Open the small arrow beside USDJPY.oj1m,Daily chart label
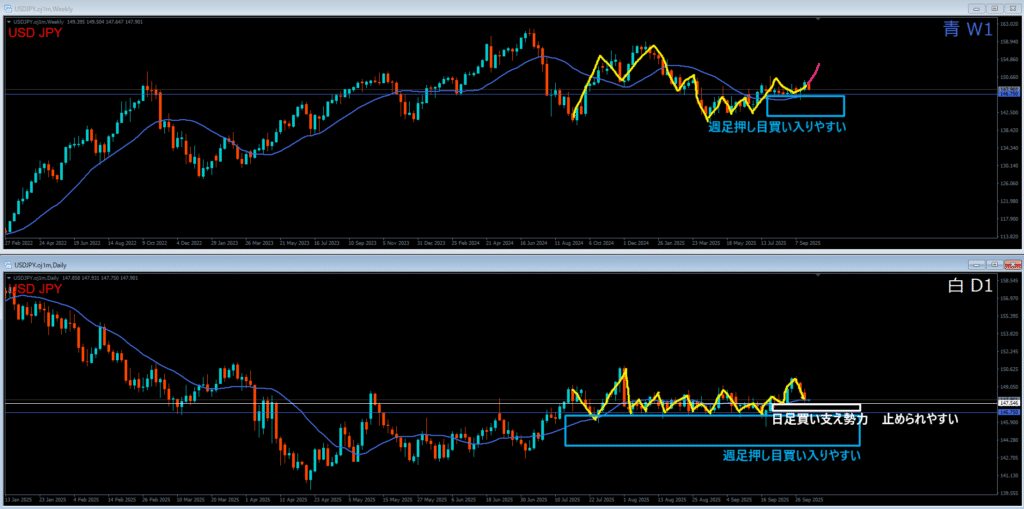 8,278
